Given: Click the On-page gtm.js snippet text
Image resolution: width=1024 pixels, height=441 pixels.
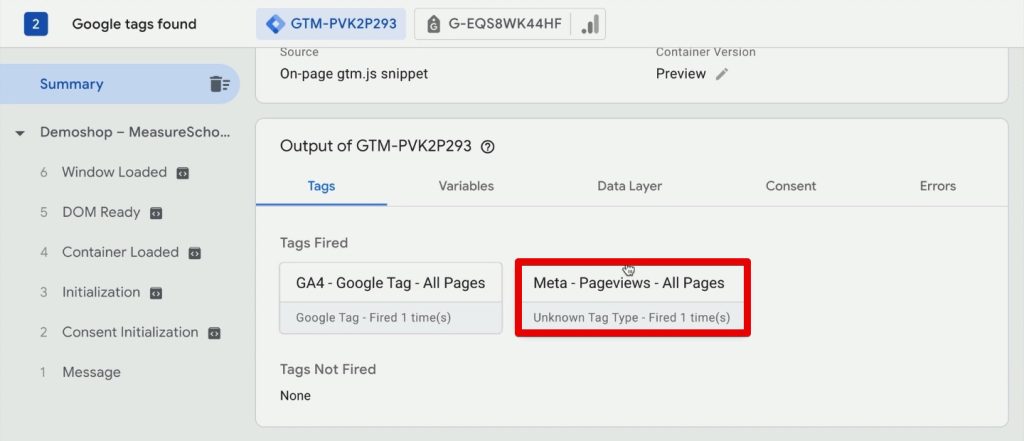Looking at the screenshot, I should pos(354,74).
